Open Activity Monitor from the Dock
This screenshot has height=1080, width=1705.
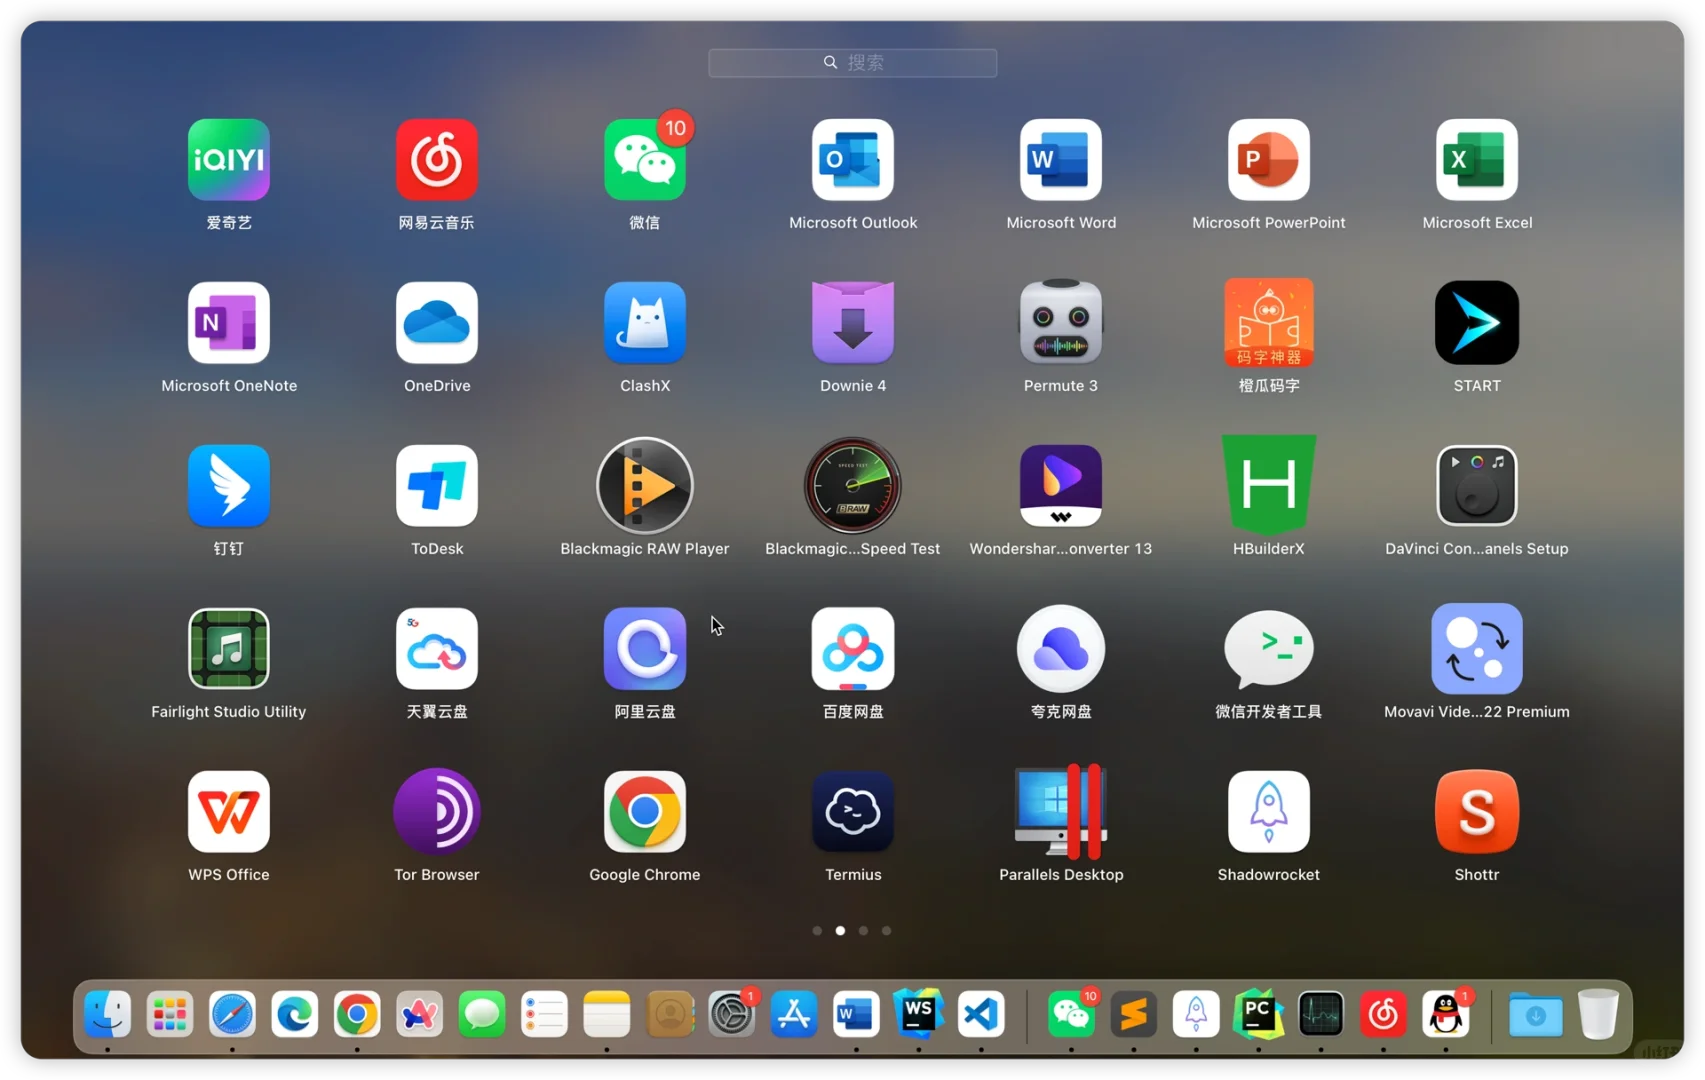click(1321, 1015)
